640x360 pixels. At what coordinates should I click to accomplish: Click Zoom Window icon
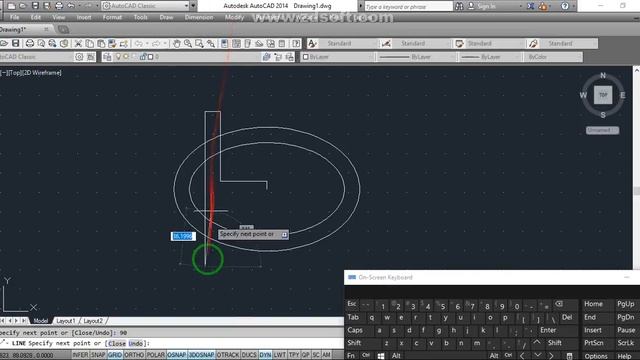point(199,43)
